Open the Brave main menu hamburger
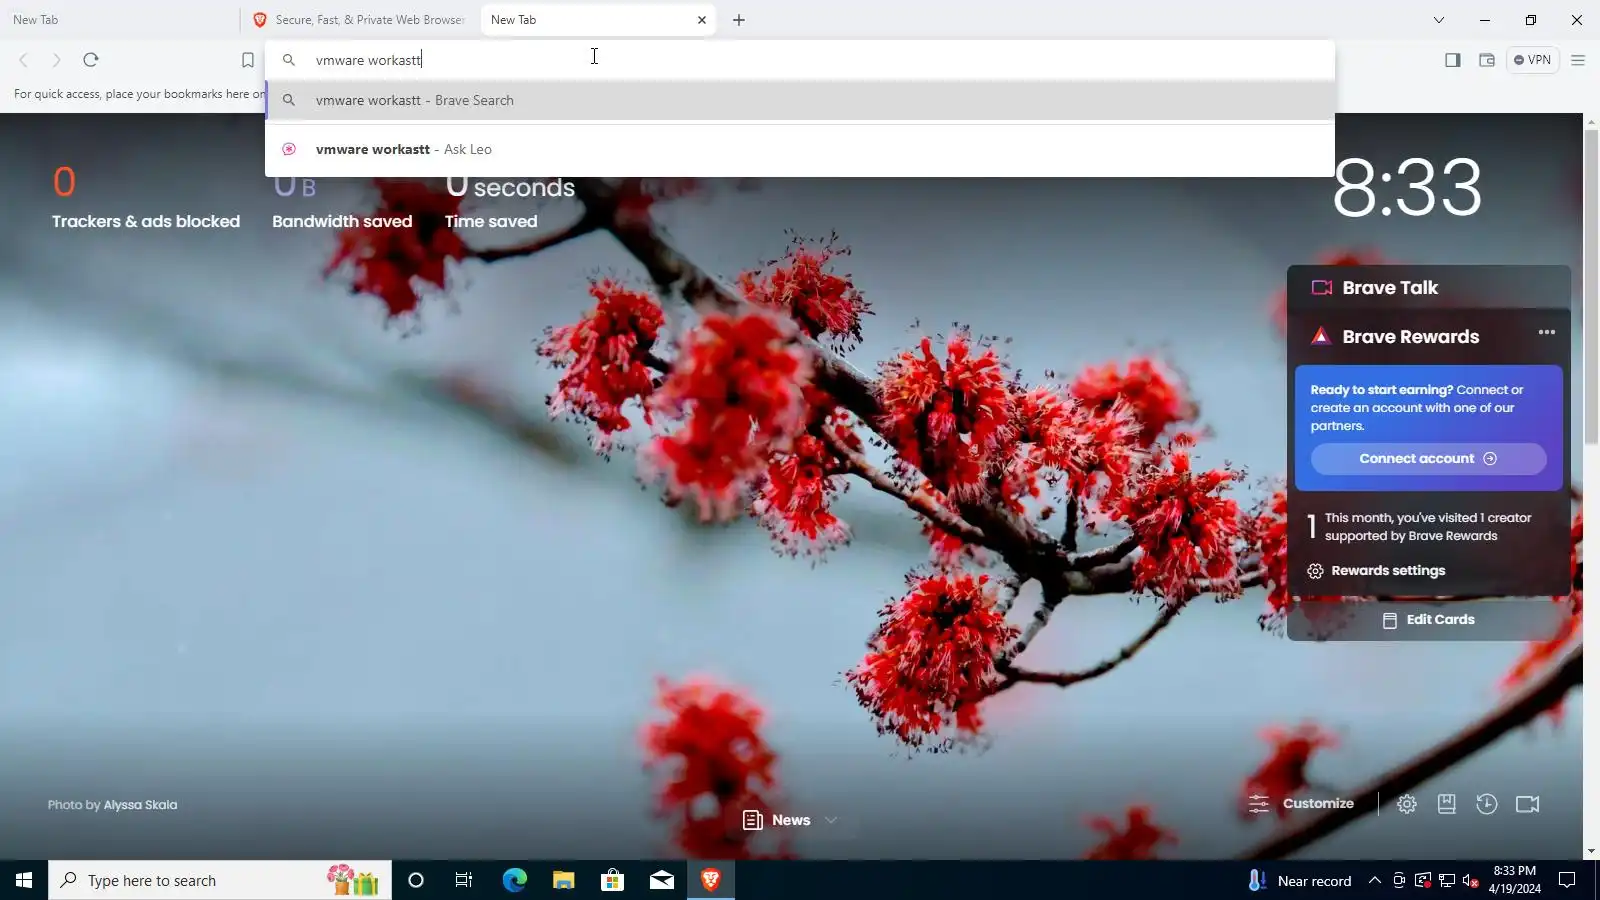 pyautogui.click(x=1578, y=60)
